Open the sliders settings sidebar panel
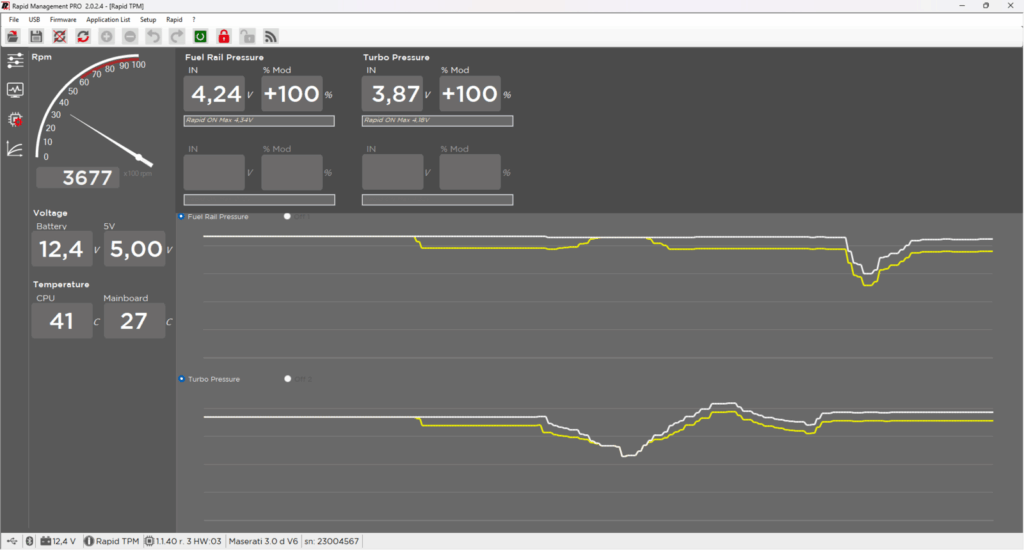 coord(15,61)
